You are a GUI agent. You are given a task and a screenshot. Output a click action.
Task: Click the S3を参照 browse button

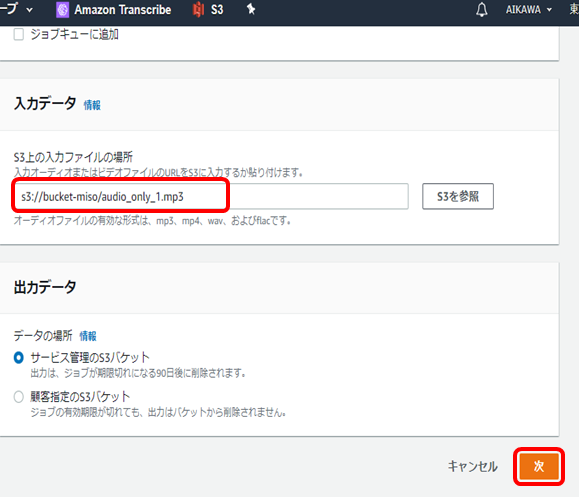458,196
